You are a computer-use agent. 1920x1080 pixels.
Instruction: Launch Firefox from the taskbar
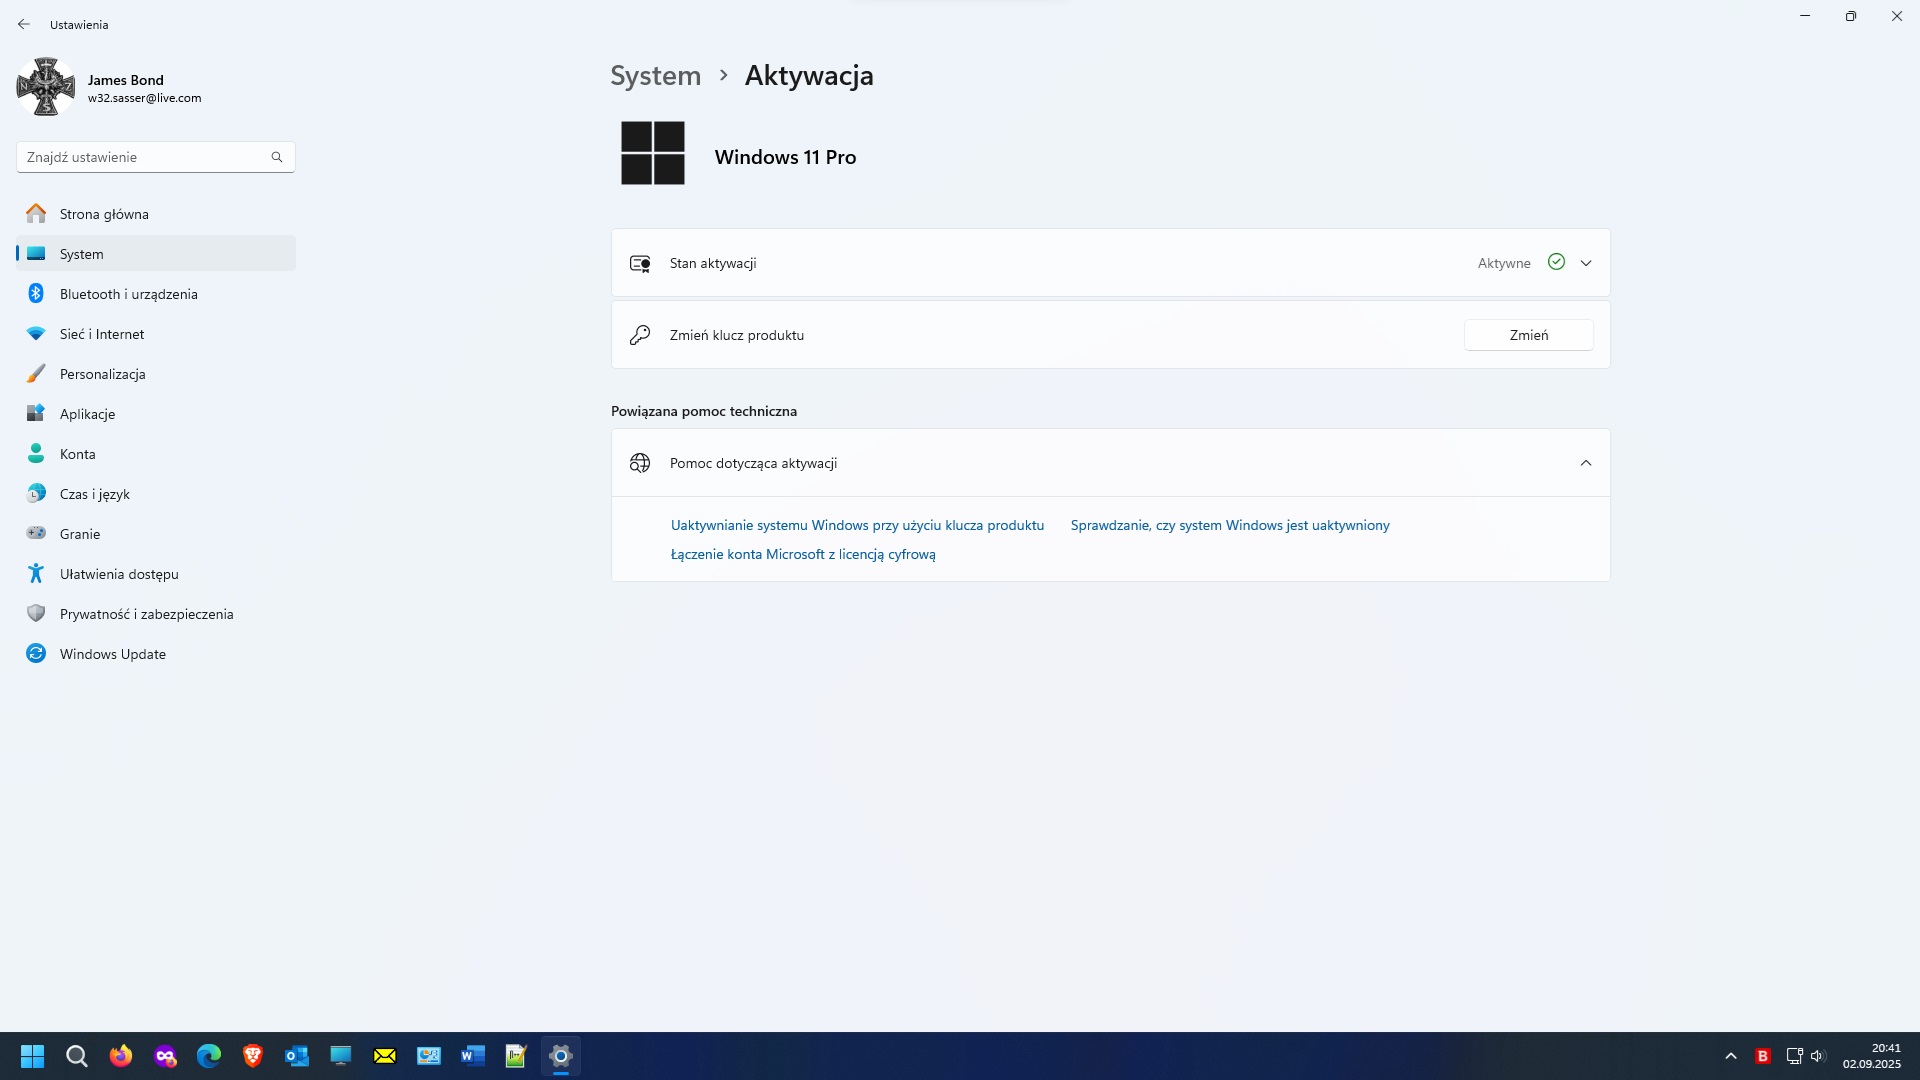point(121,1056)
